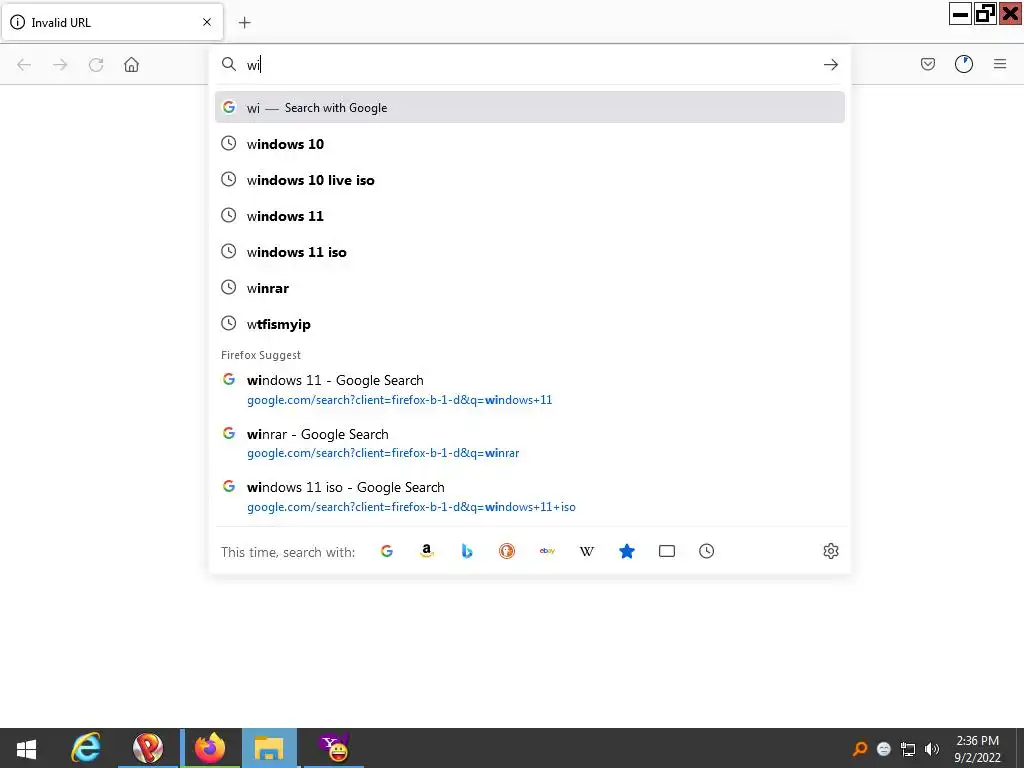The height and width of the screenshot is (768, 1024).
Task: Select the Invalid URL tab
Action: tap(112, 23)
